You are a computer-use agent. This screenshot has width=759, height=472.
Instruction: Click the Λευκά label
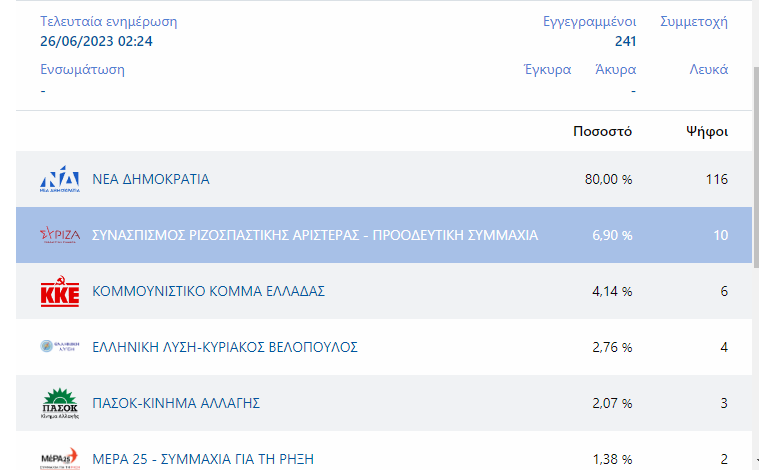click(x=709, y=70)
